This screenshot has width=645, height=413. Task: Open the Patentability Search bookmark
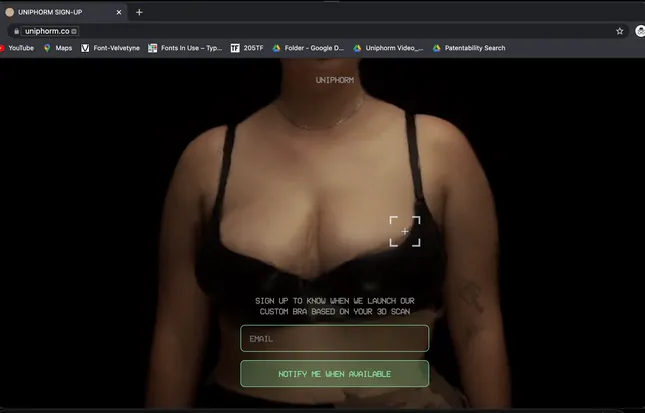469,48
